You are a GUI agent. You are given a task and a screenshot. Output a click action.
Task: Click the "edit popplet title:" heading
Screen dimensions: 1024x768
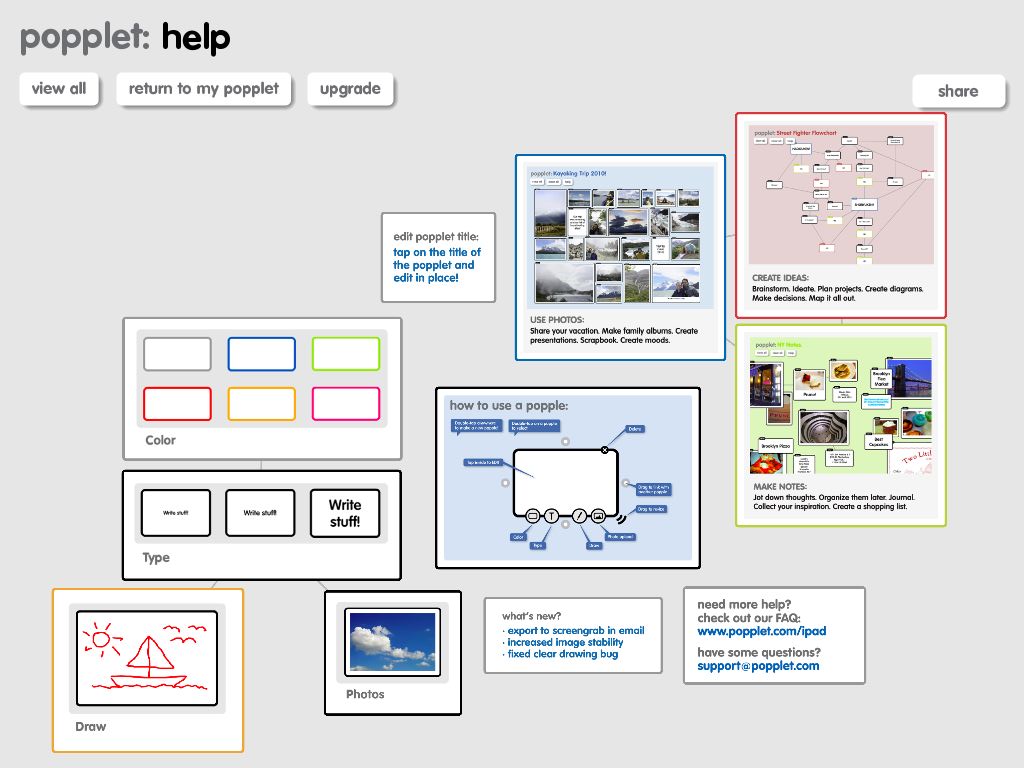click(x=436, y=236)
